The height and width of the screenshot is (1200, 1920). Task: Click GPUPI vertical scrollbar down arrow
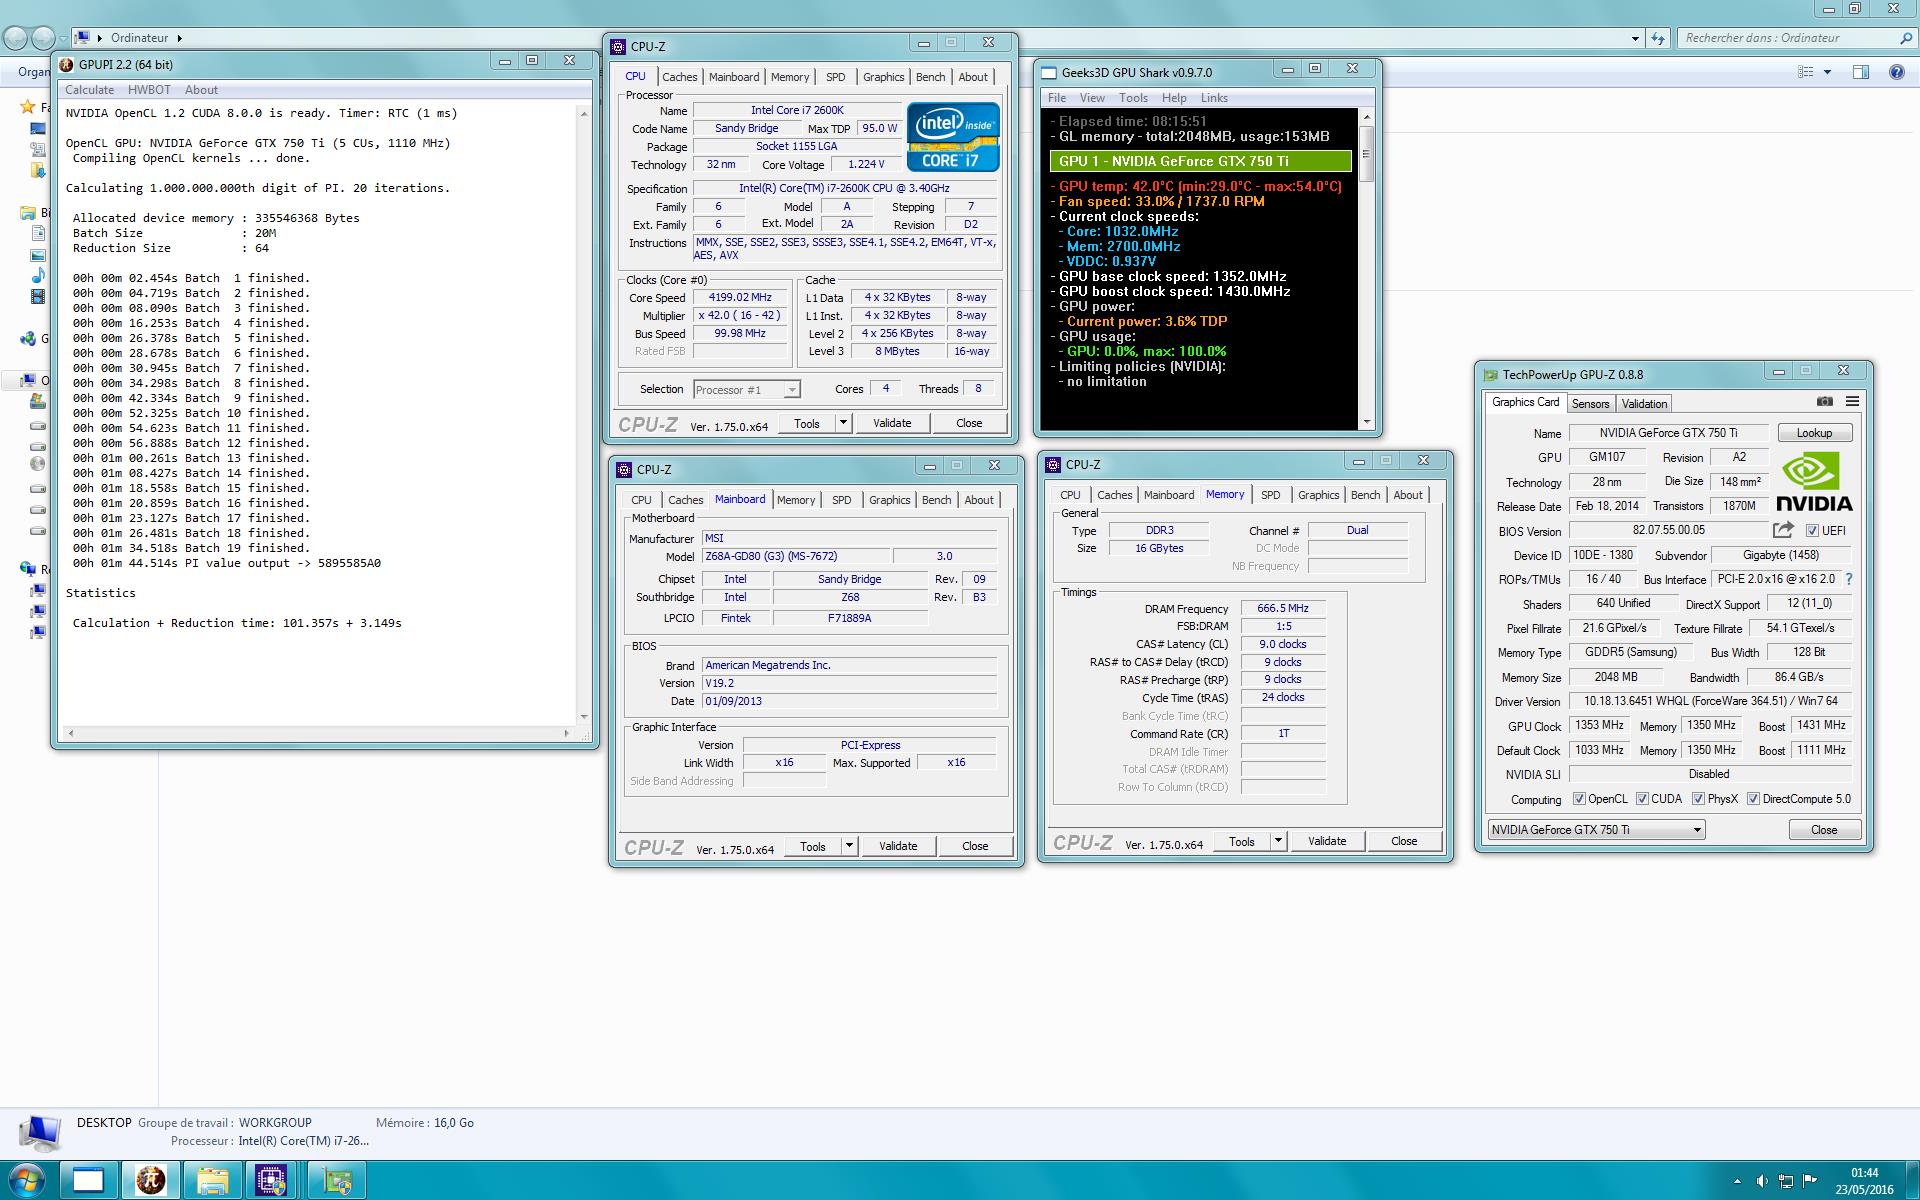click(584, 716)
